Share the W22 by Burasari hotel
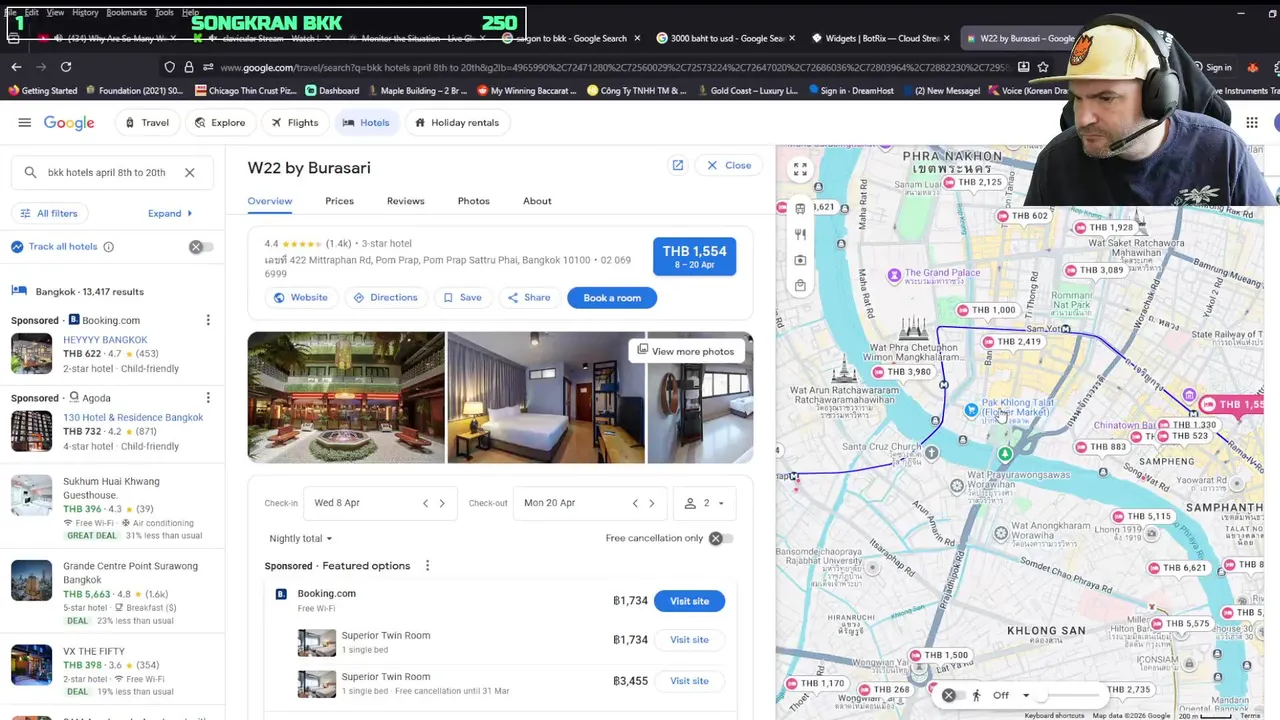 click(529, 297)
